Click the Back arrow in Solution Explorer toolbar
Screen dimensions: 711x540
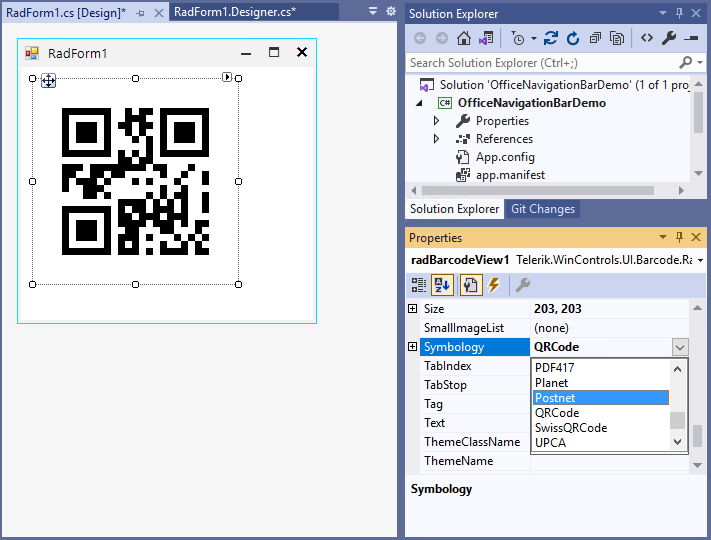click(x=420, y=39)
